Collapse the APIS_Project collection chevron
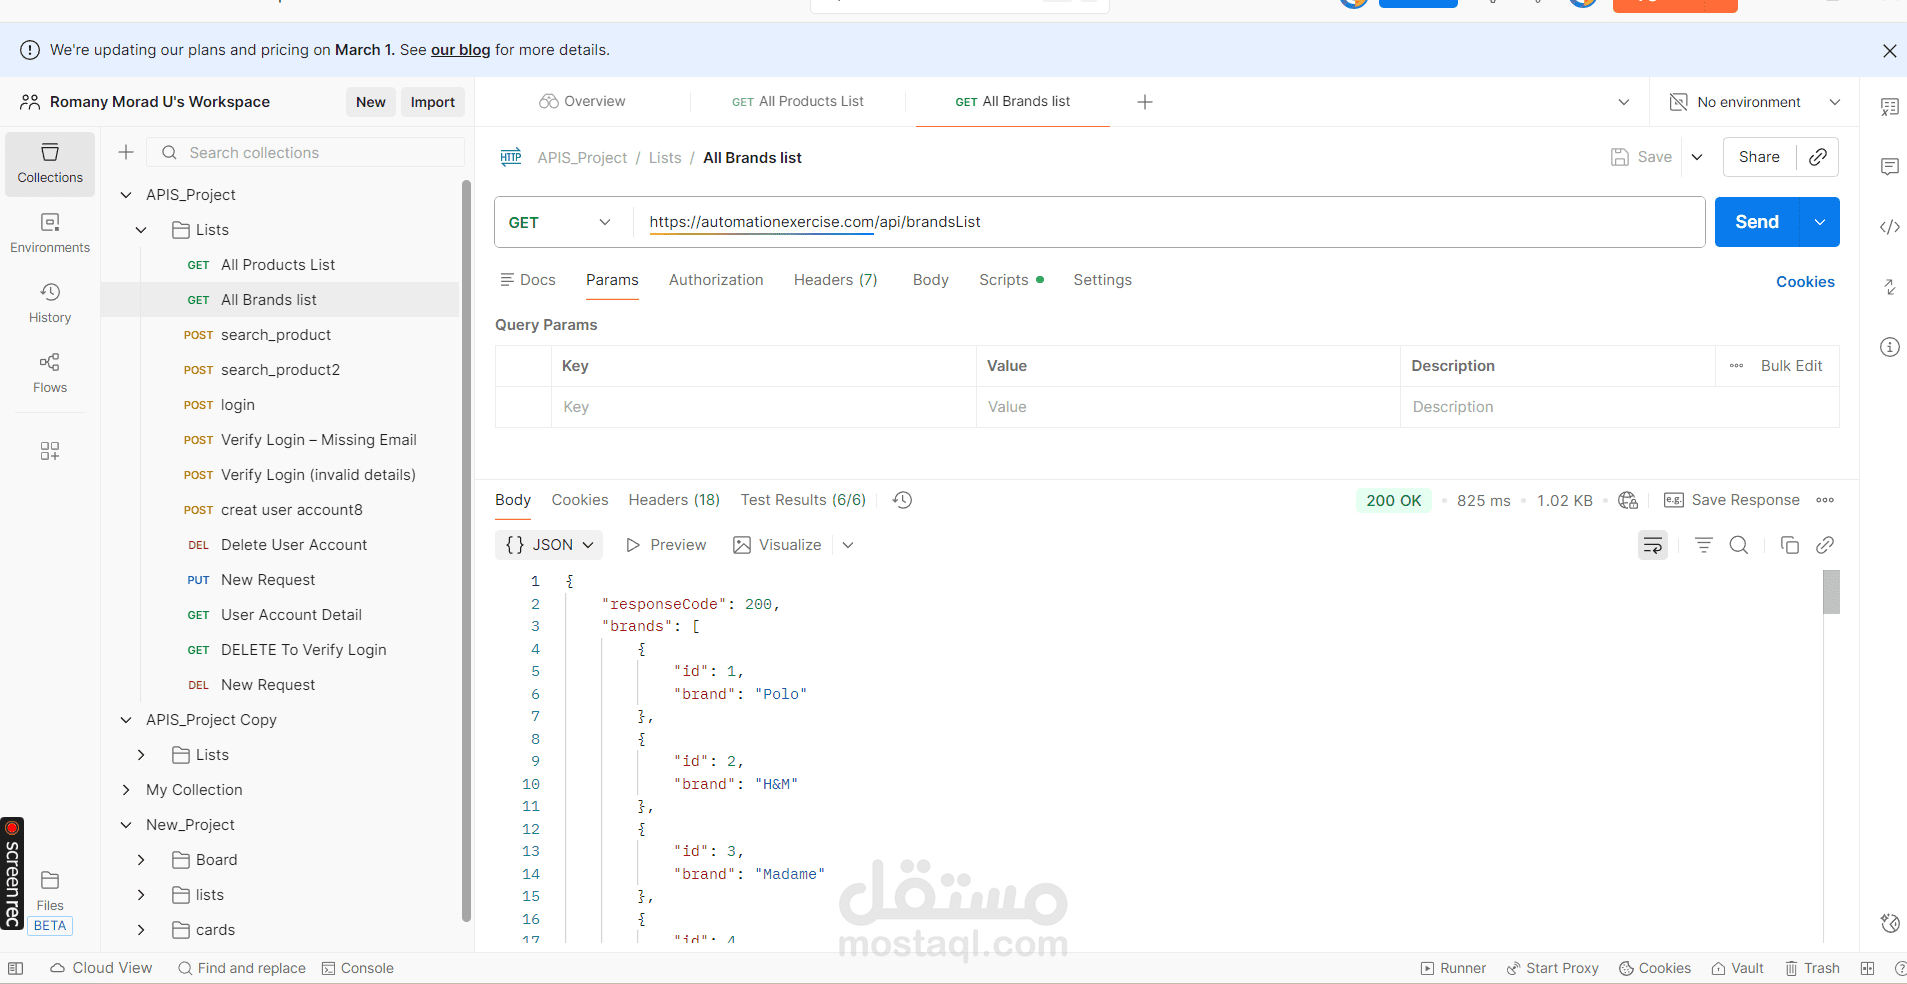The width and height of the screenshot is (1907, 984). coord(126,195)
